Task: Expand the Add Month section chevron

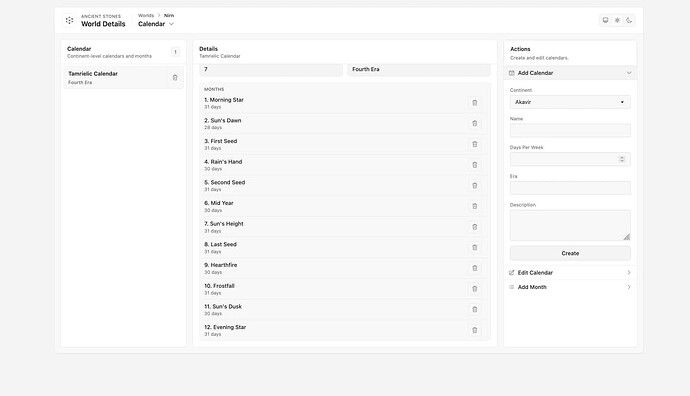Action: (629, 287)
